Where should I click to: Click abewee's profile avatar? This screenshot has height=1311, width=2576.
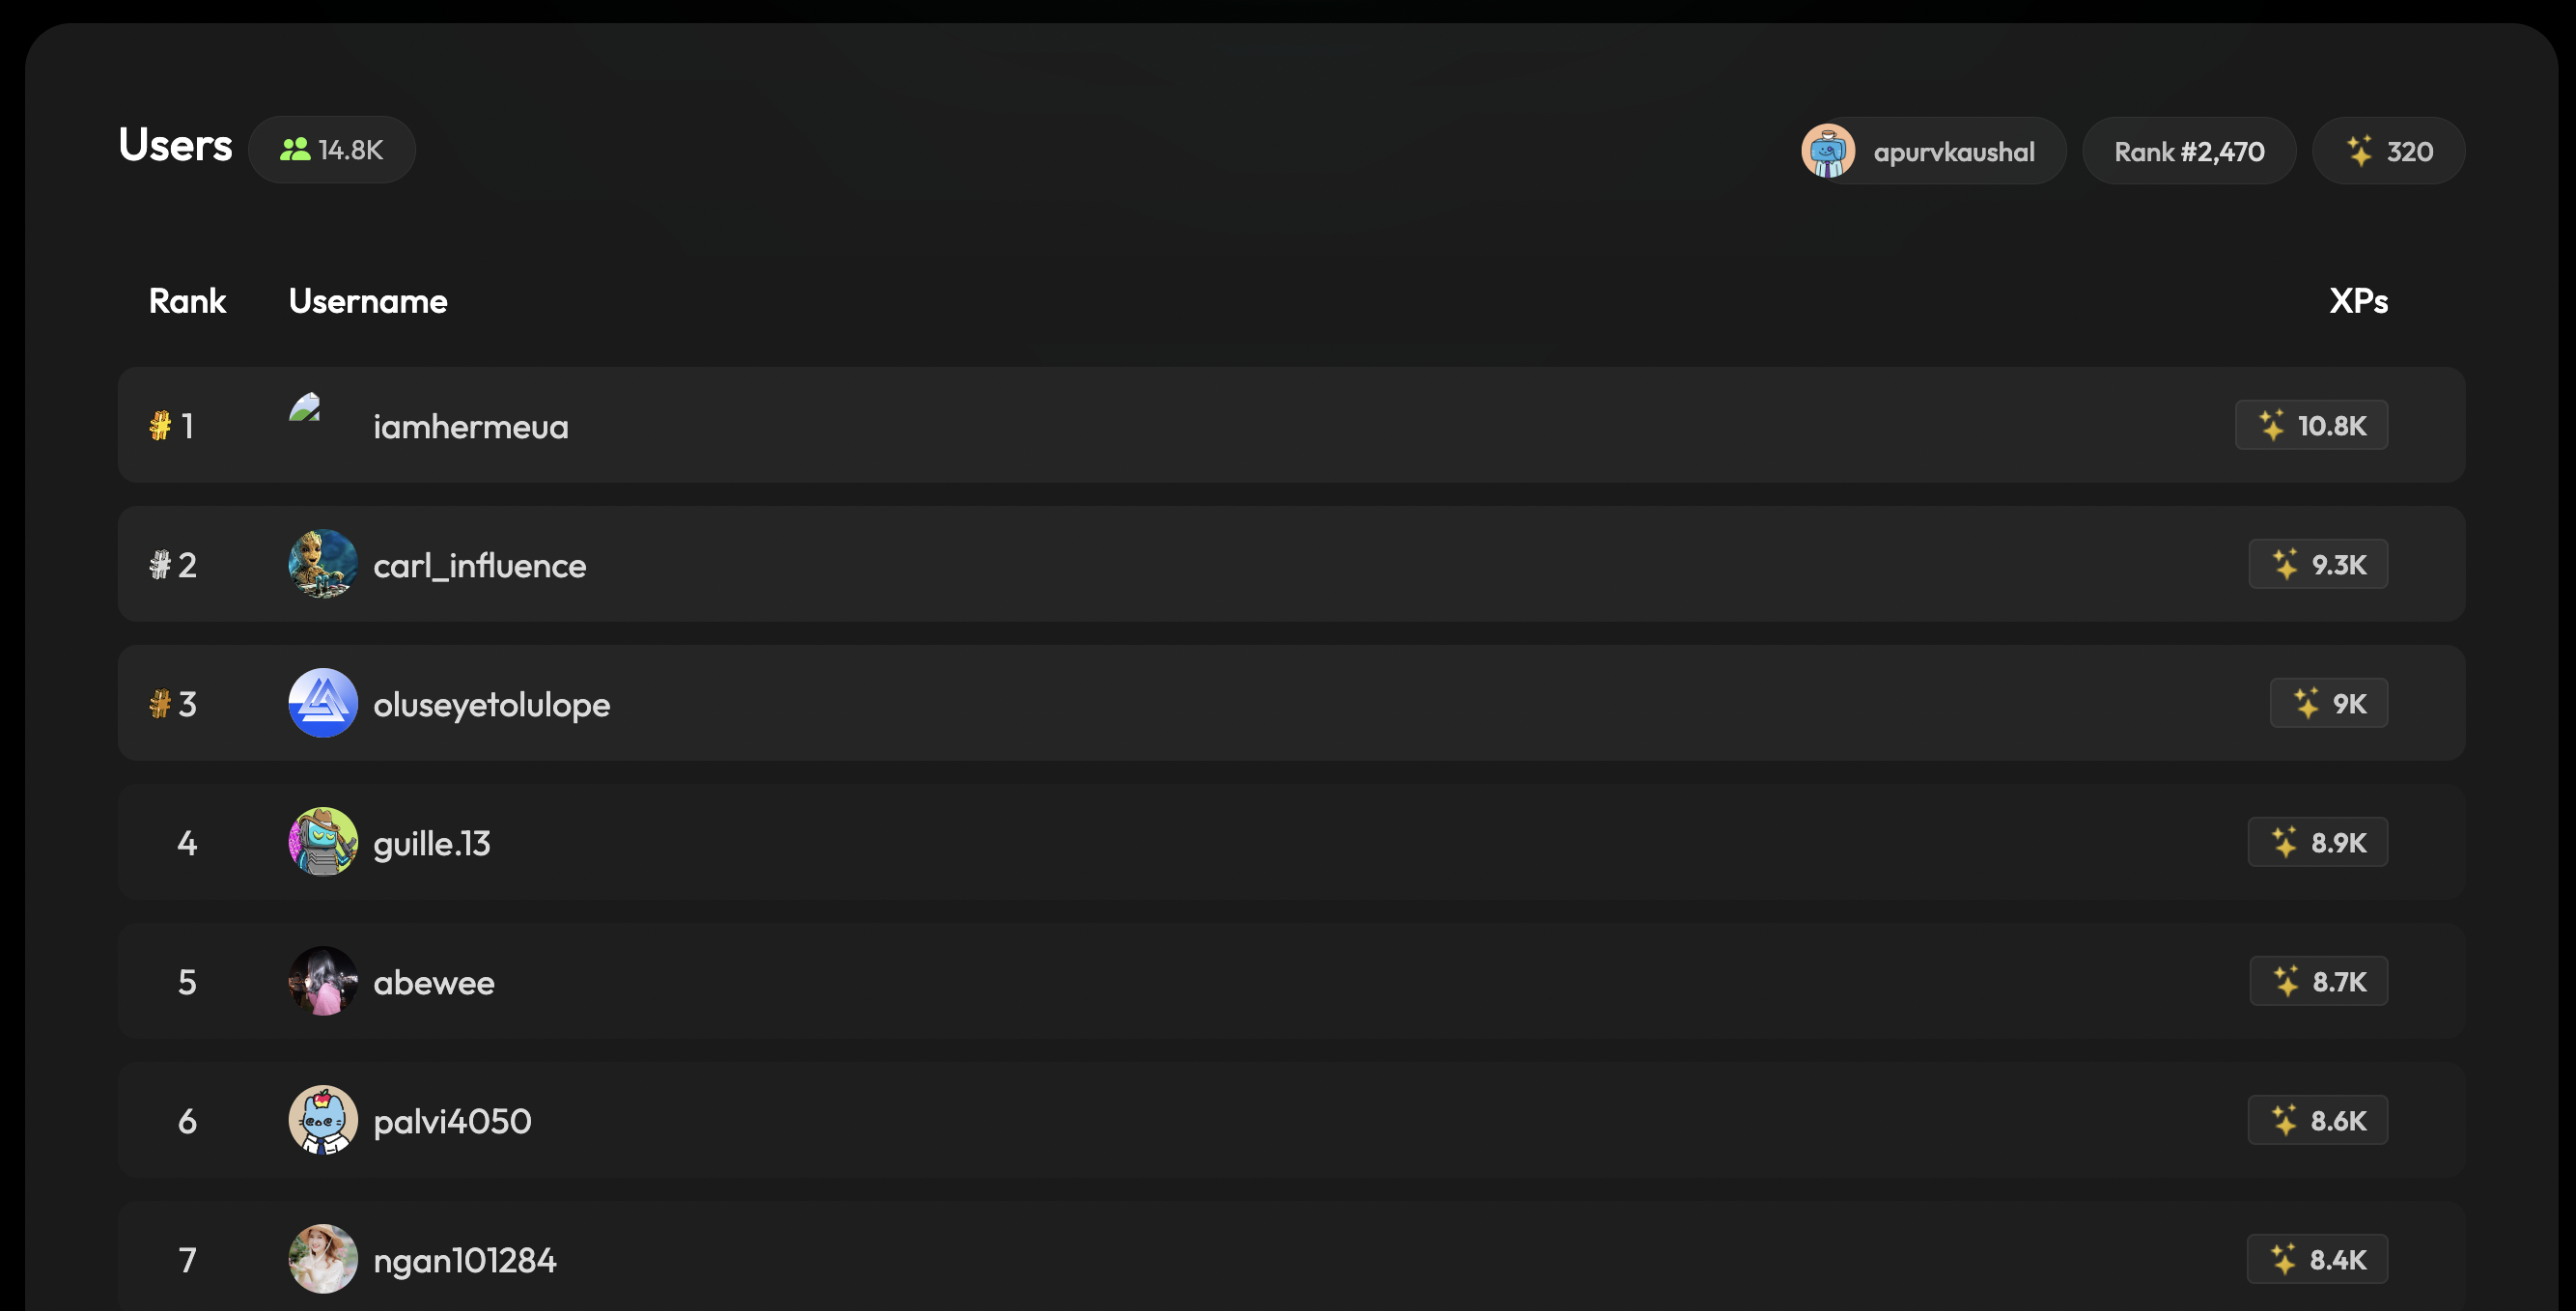323,981
